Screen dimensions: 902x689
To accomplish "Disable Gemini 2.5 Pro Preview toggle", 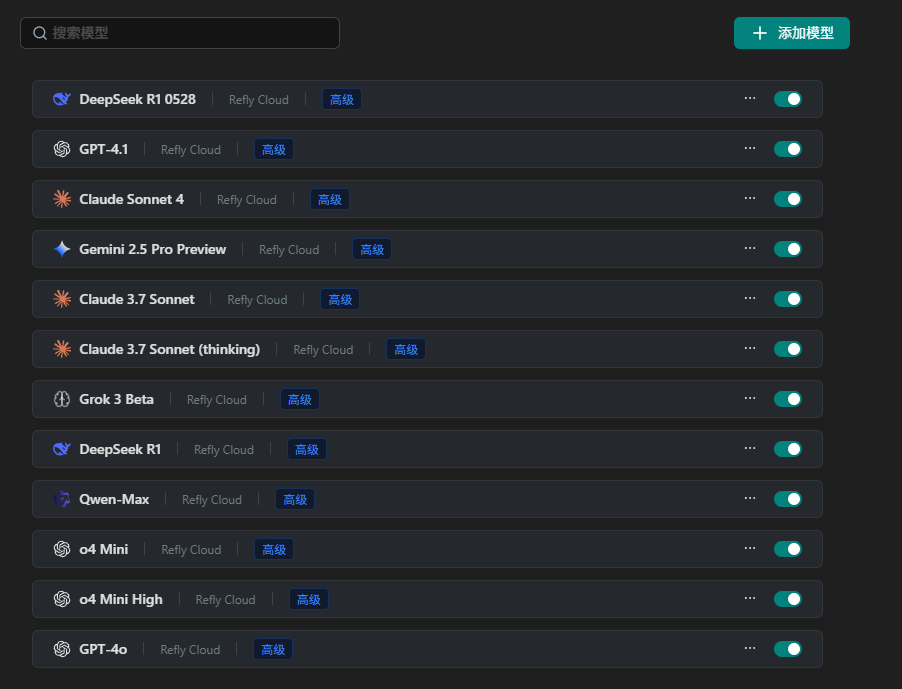I will point(788,250).
